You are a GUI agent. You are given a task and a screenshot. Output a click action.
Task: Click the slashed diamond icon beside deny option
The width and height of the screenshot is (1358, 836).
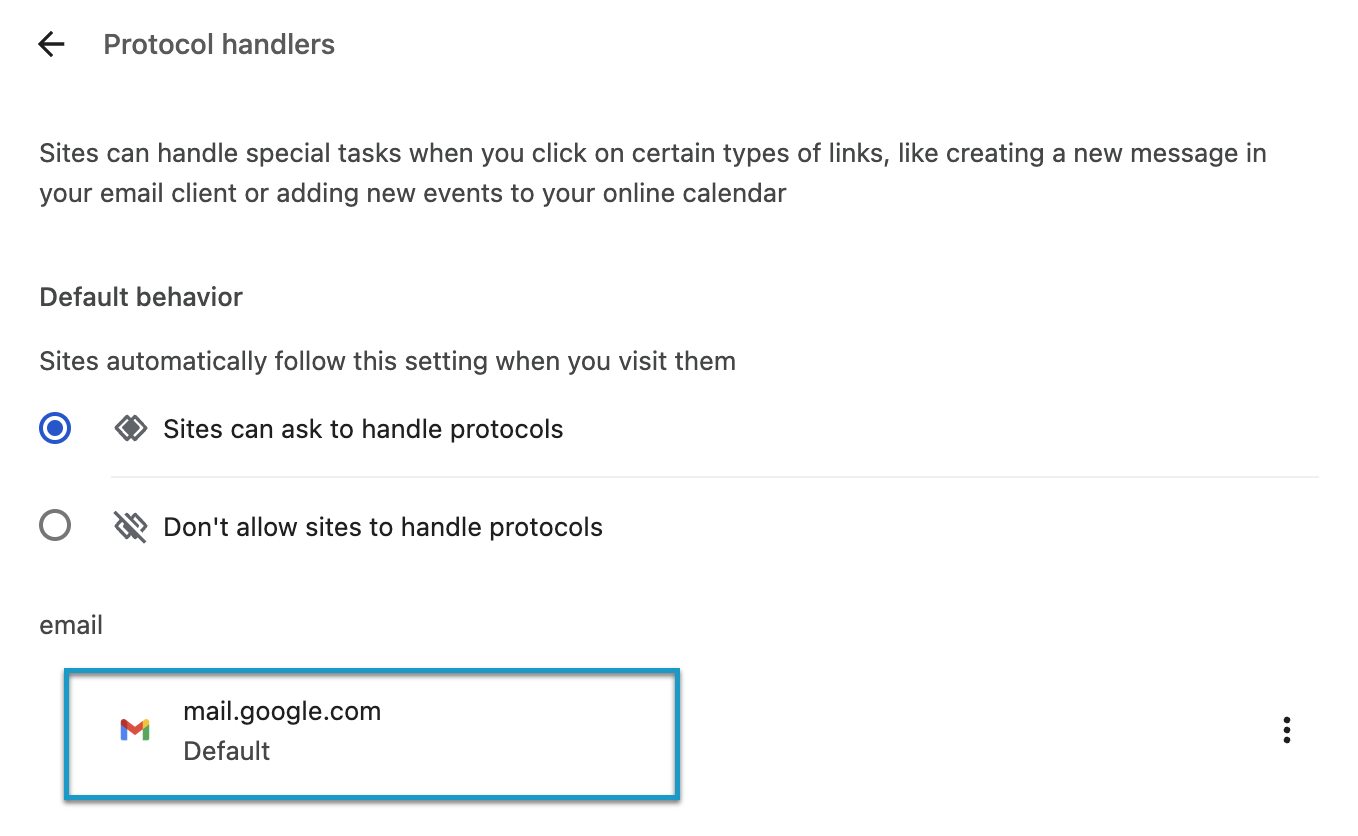click(x=130, y=525)
